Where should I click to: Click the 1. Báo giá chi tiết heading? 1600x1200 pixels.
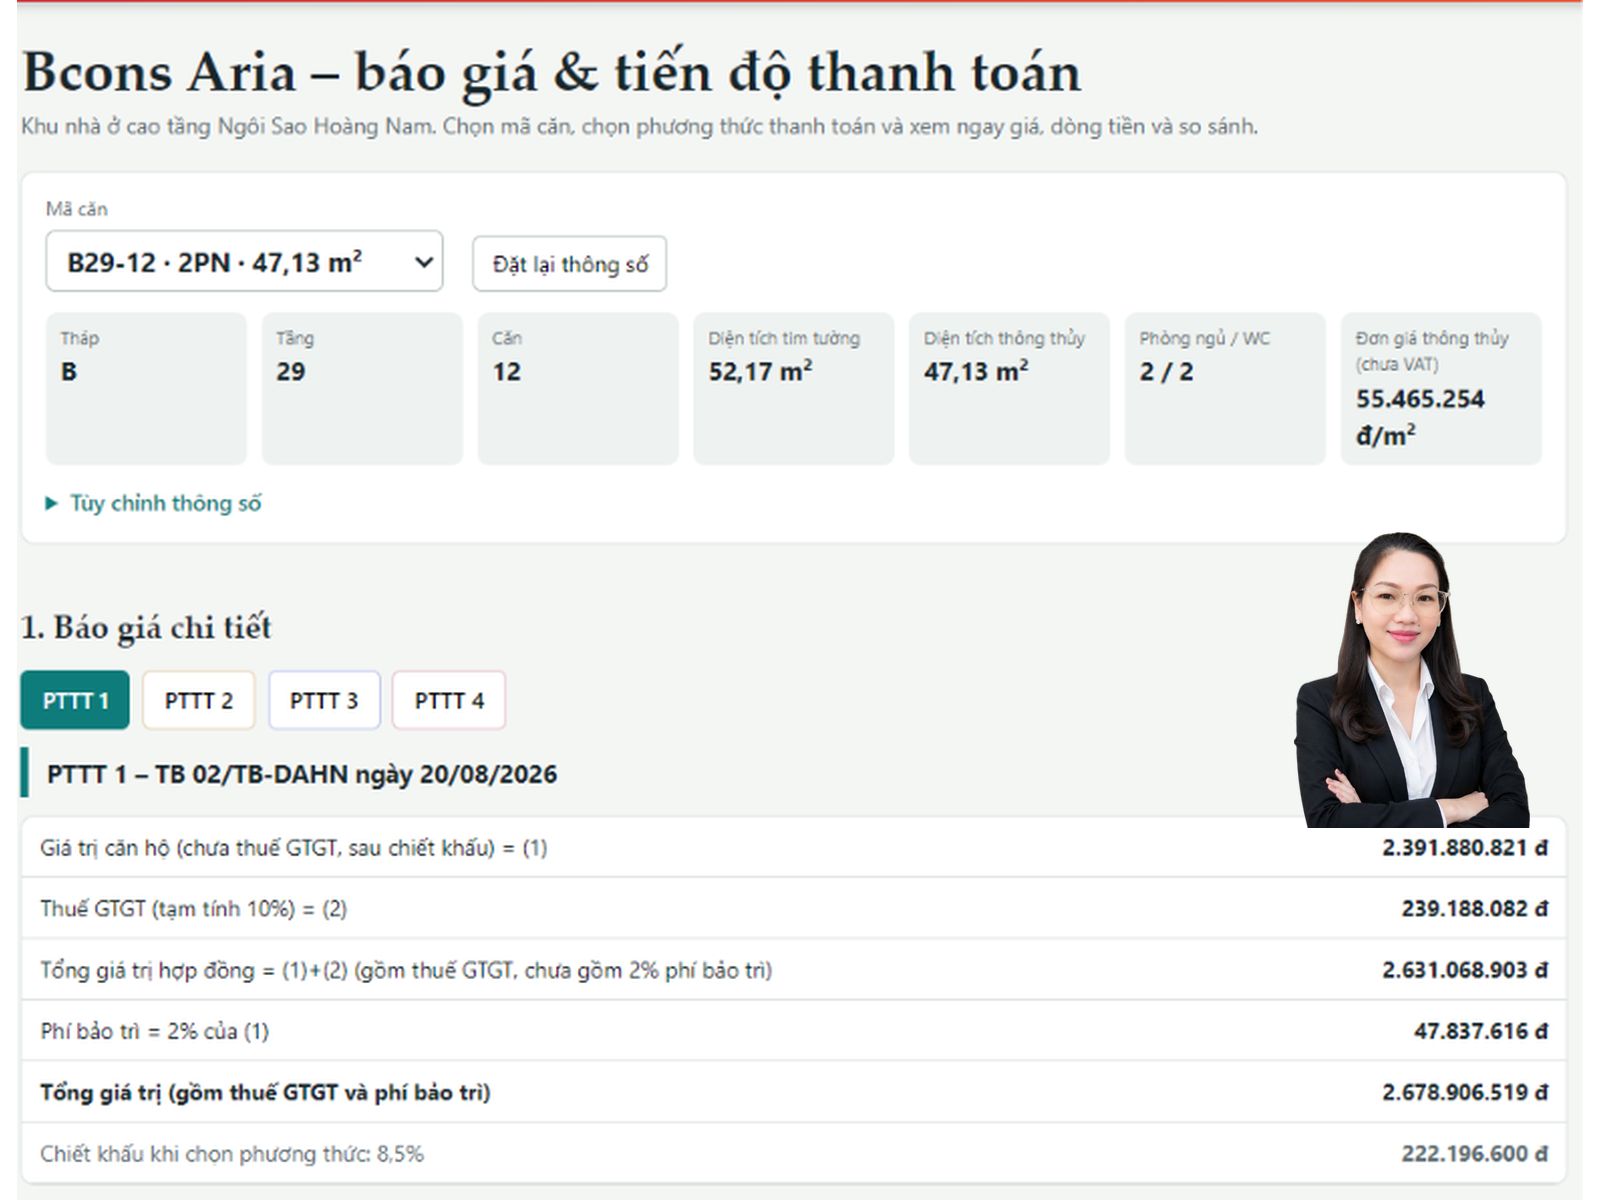click(x=146, y=627)
